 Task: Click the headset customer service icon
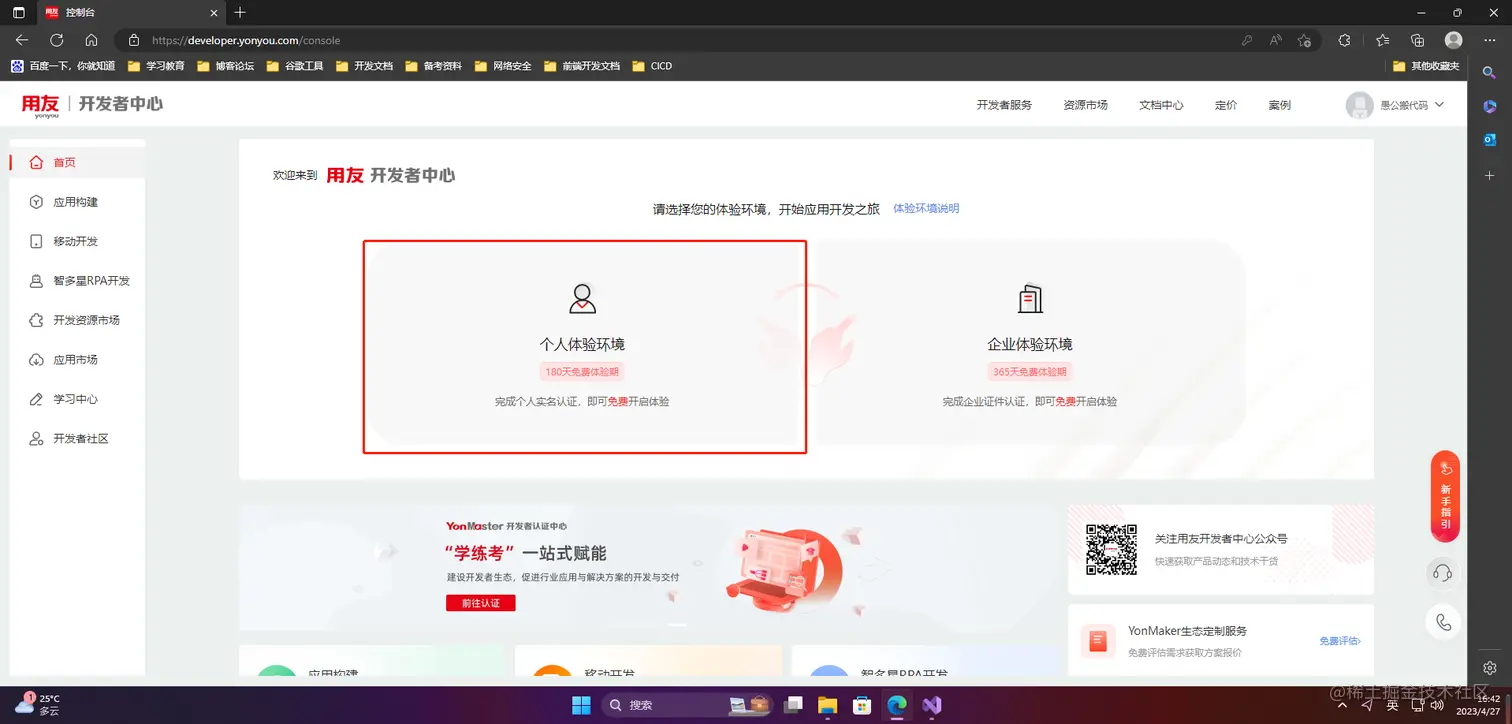click(1443, 571)
